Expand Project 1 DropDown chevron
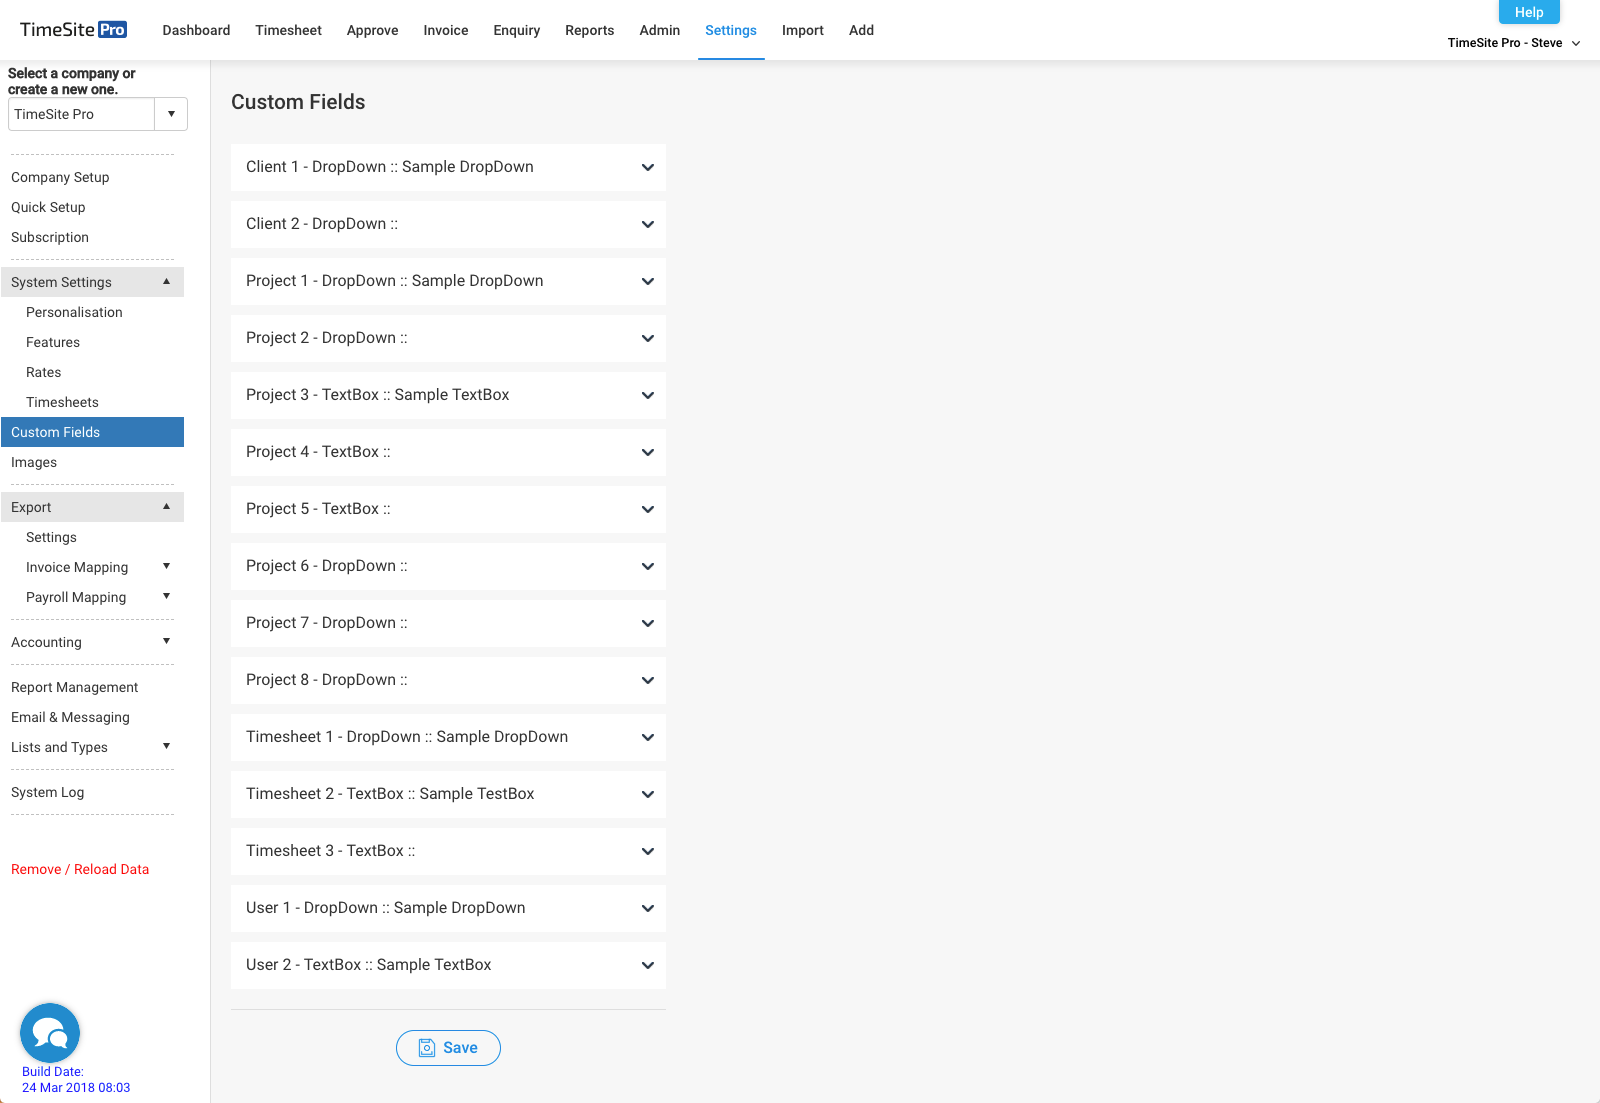 click(648, 282)
